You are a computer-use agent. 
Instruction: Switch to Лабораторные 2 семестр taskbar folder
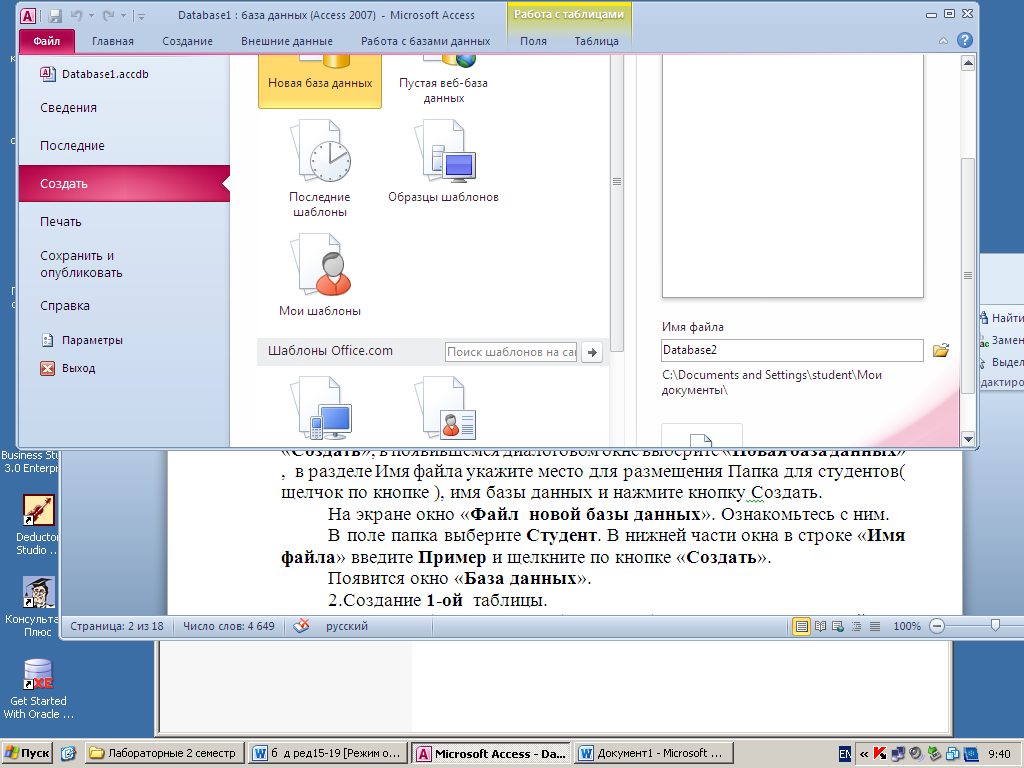[165, 753]
